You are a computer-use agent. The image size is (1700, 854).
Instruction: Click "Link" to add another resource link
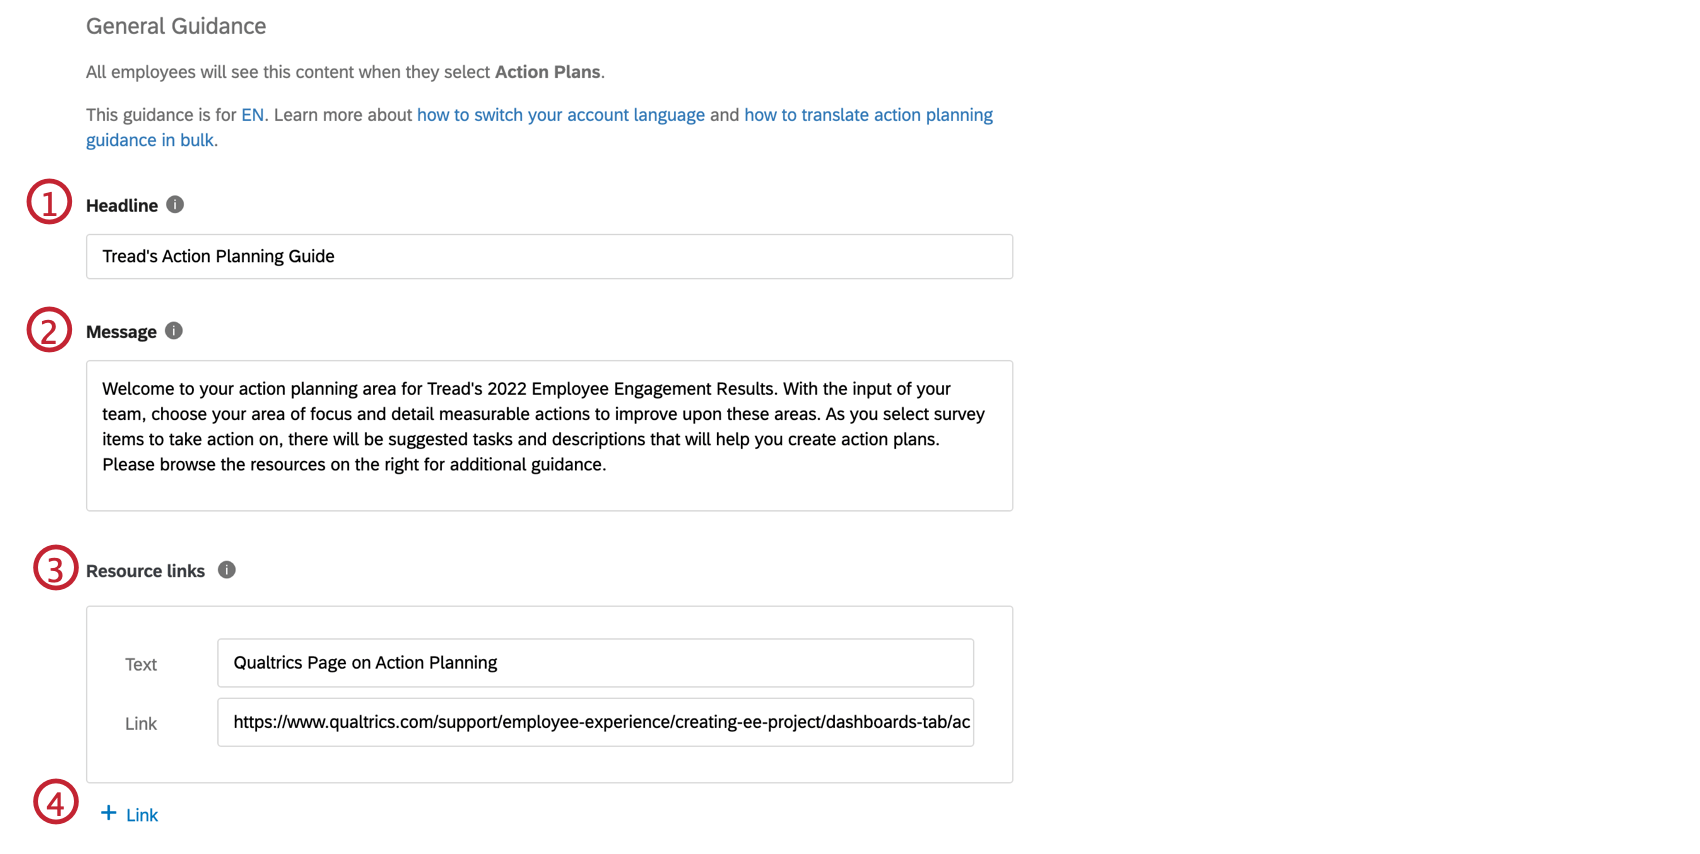pos(143,815)
